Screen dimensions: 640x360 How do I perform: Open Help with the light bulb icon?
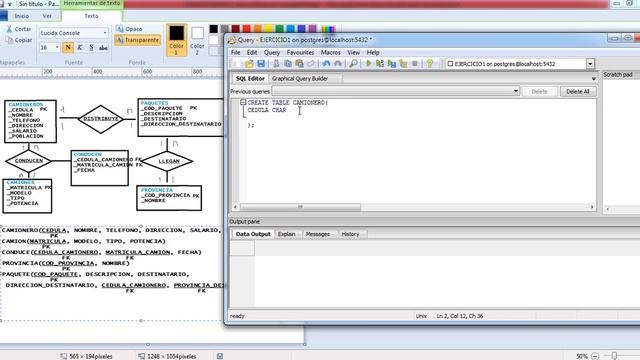[x=429, y=64]
